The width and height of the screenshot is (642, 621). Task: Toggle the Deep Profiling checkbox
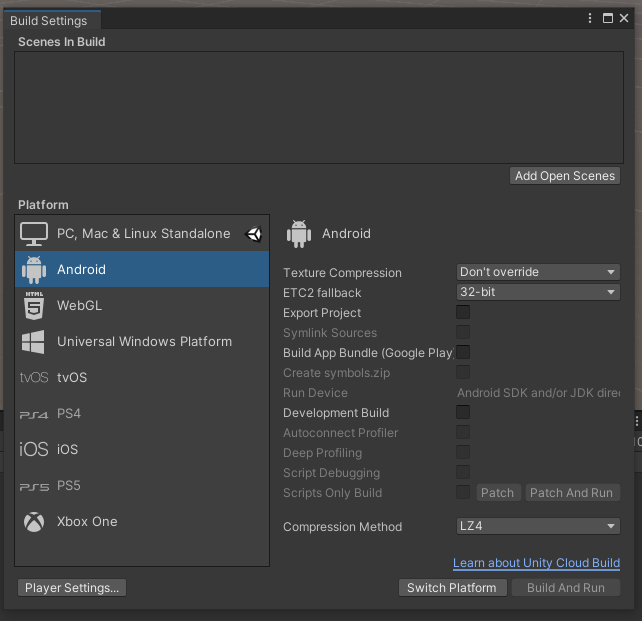[463, 452]
